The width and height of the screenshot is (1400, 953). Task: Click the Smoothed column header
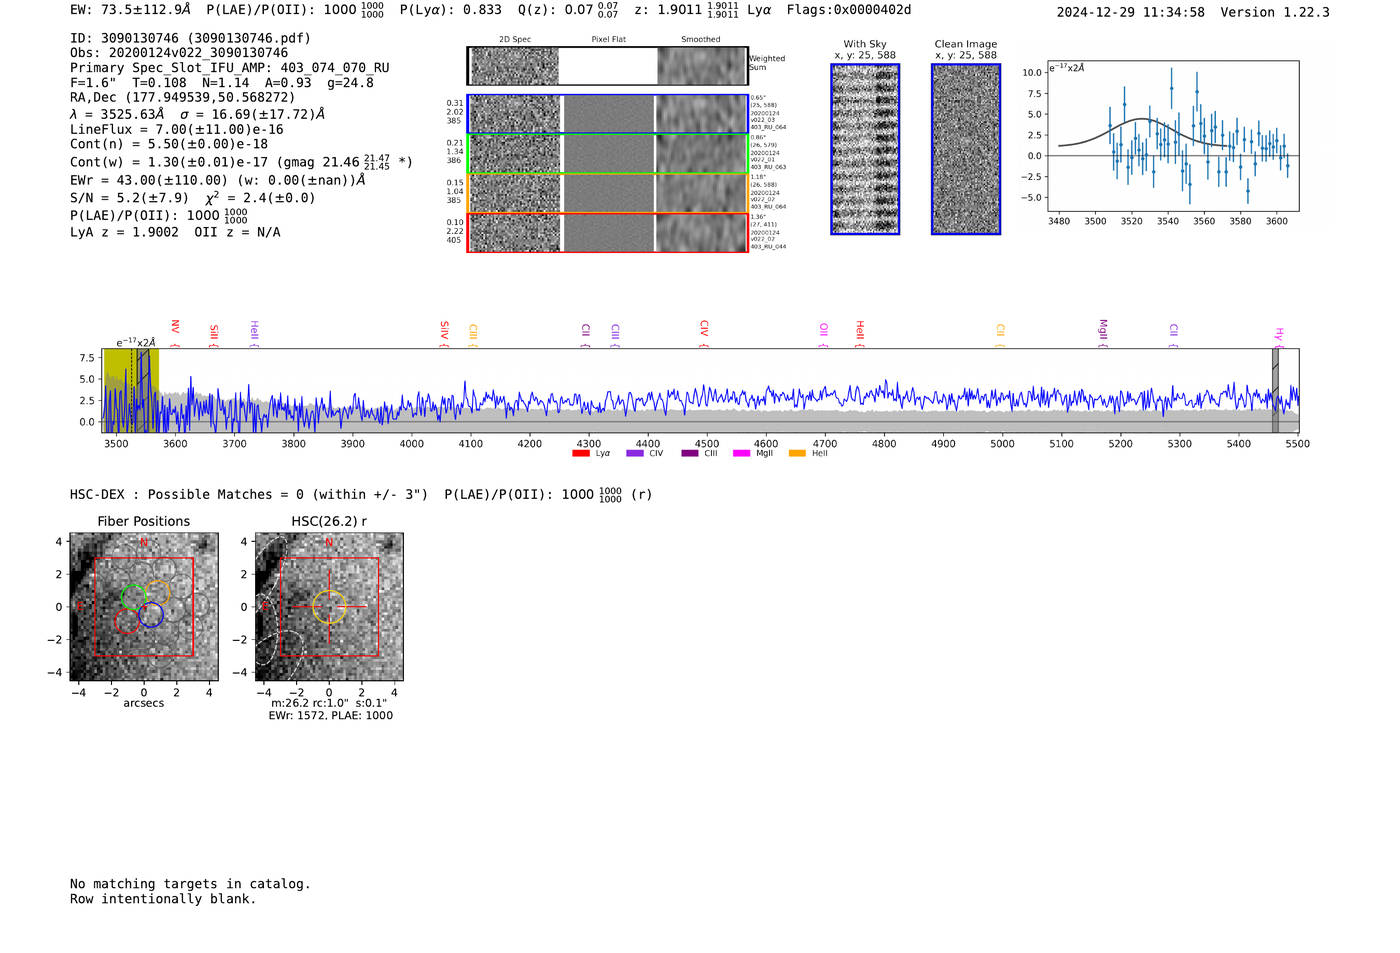[x=701, y=40]
